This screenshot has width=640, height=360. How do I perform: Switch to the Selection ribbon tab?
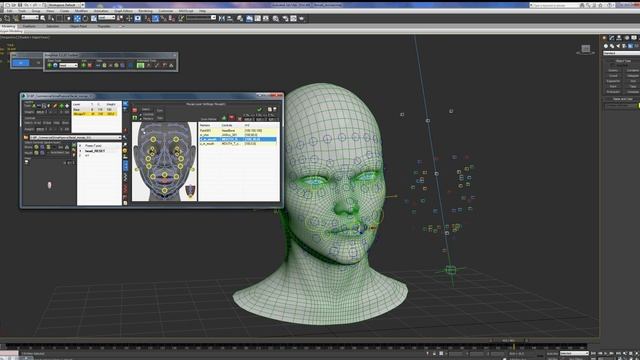[x=53, y=26]
